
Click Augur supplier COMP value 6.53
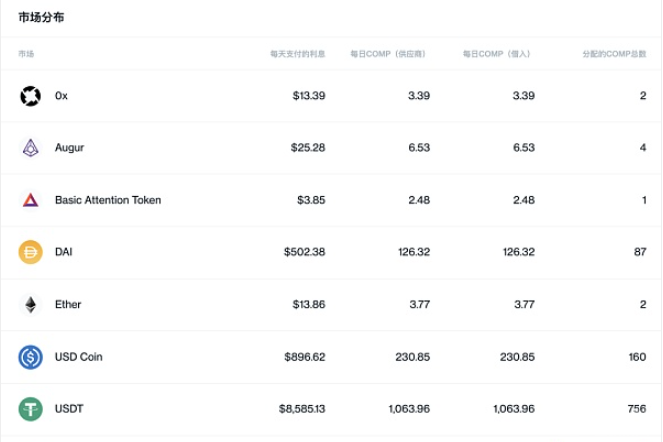coord(419,148)
